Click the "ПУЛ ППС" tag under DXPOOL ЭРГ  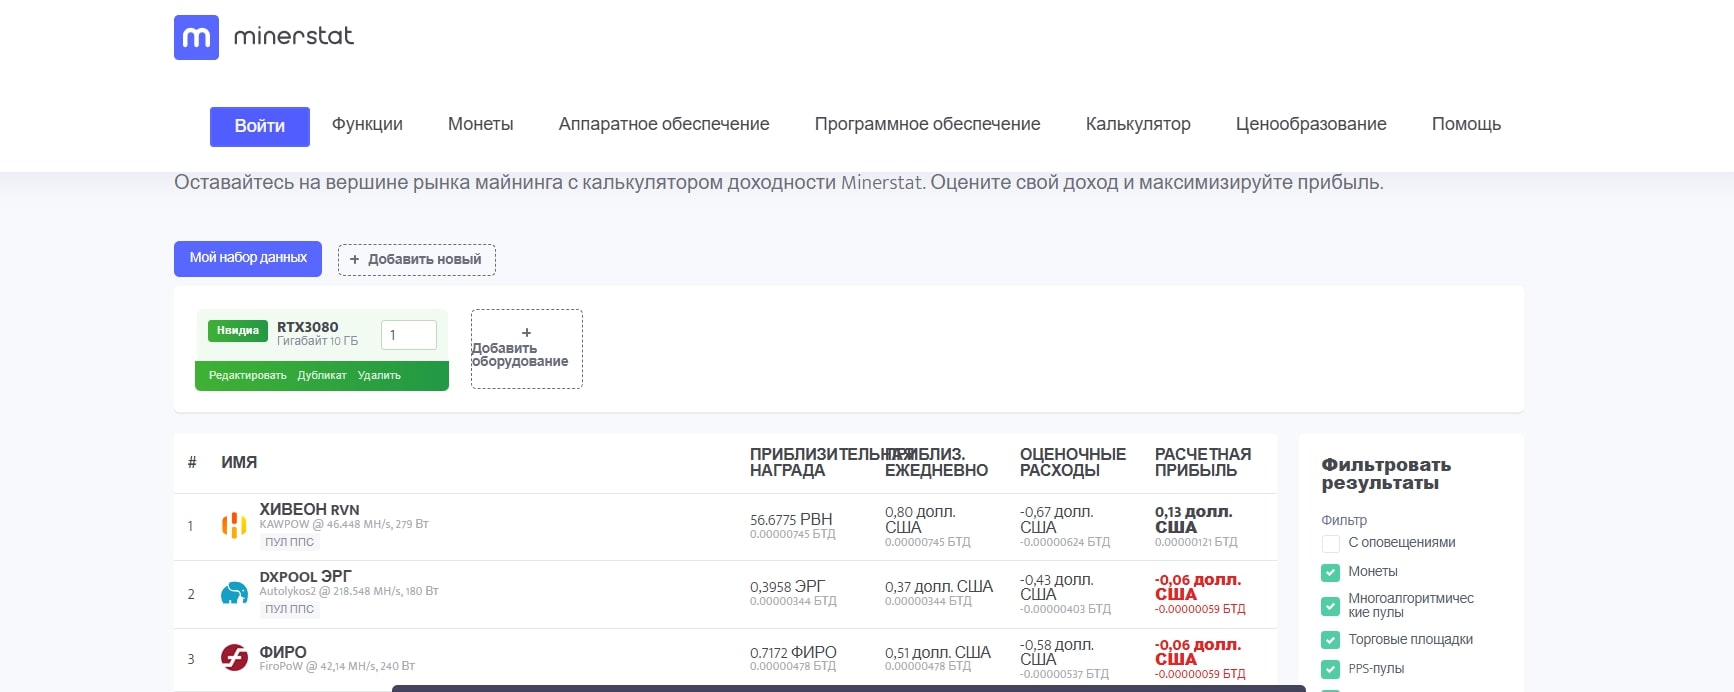(x=290, y=609)
